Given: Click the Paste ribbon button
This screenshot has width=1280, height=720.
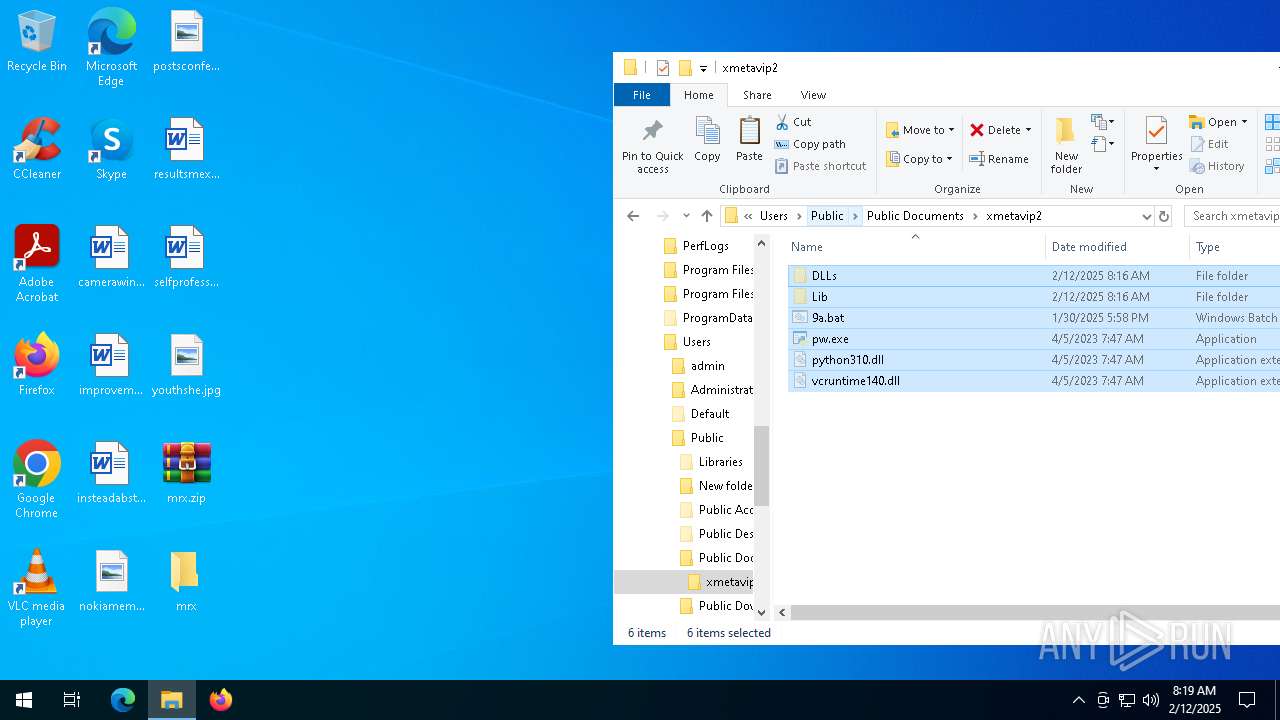Looking at the screenshot, I should point(749,139).
